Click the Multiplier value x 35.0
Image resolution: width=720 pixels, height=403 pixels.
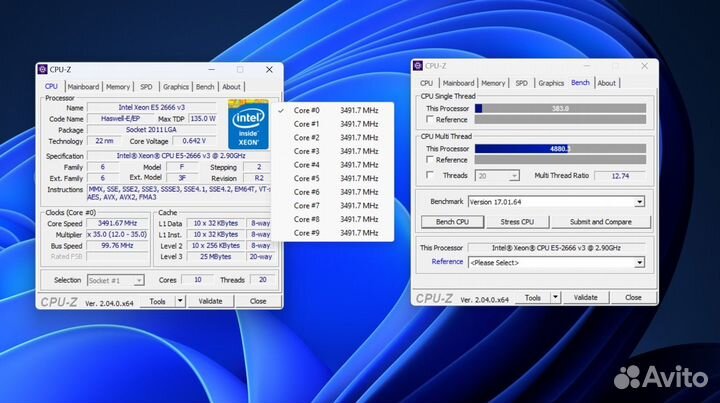tap(118, 234)
